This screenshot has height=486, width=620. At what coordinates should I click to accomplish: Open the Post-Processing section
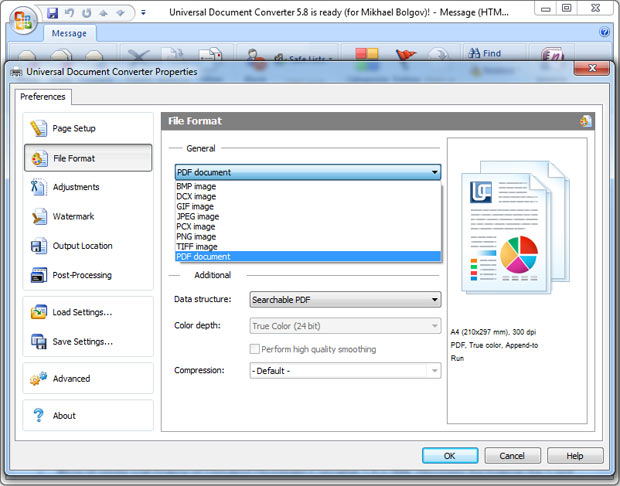point(88,275)
